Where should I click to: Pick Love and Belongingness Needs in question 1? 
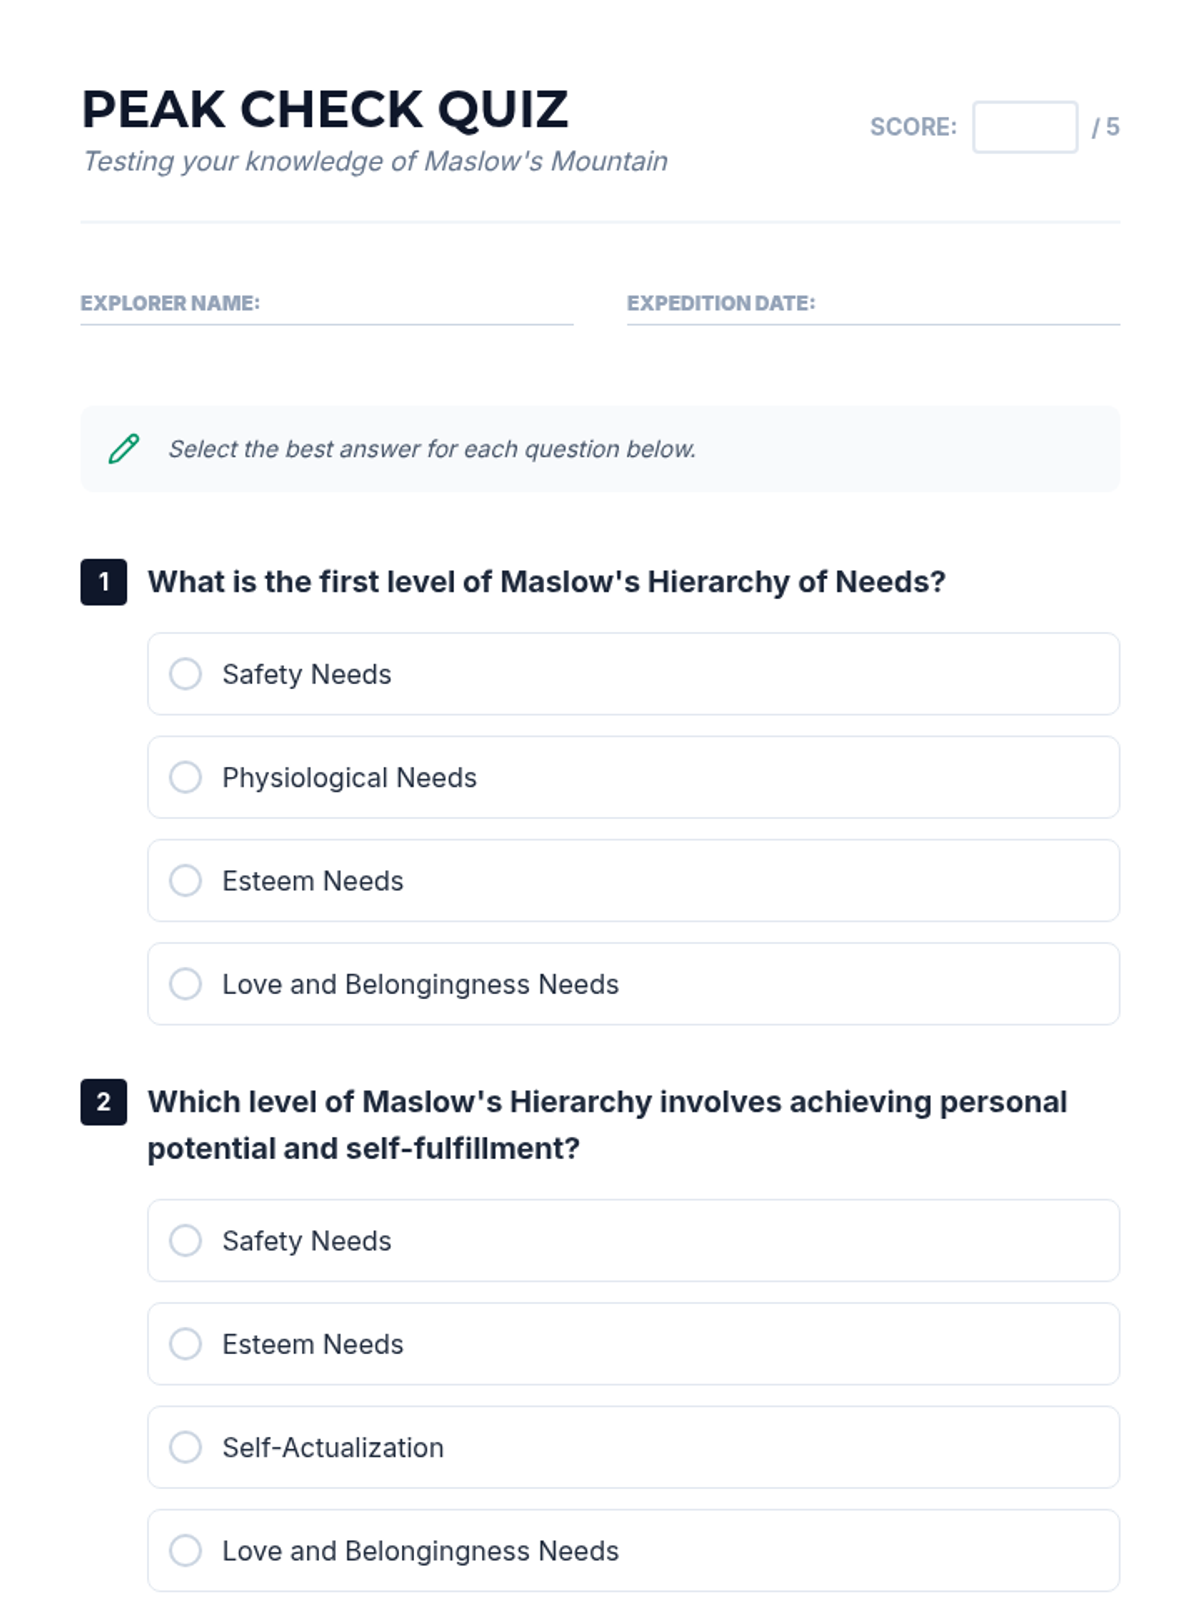(x=186, y=984)
